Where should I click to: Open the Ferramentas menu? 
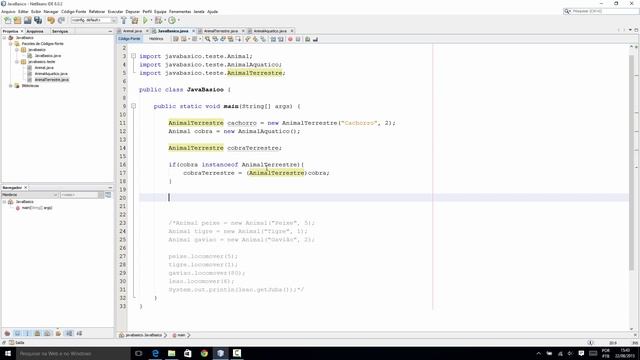pos(180,11)
